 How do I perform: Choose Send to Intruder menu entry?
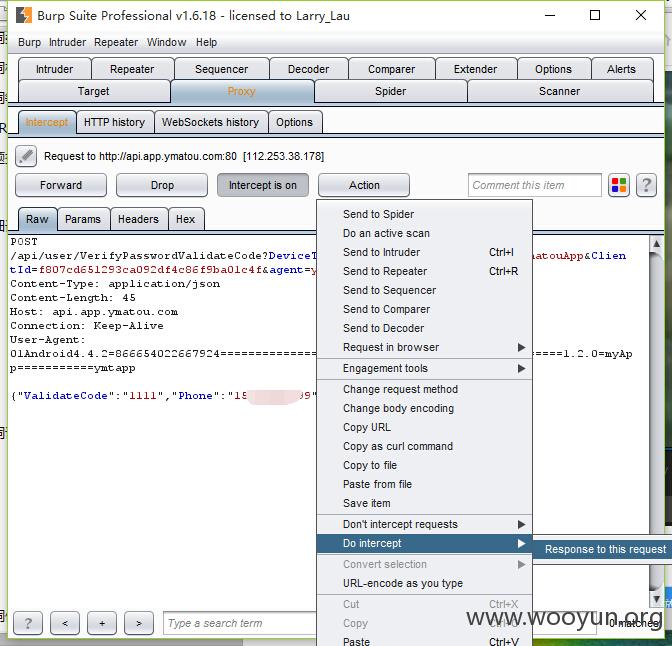click(x=424, y=252)
